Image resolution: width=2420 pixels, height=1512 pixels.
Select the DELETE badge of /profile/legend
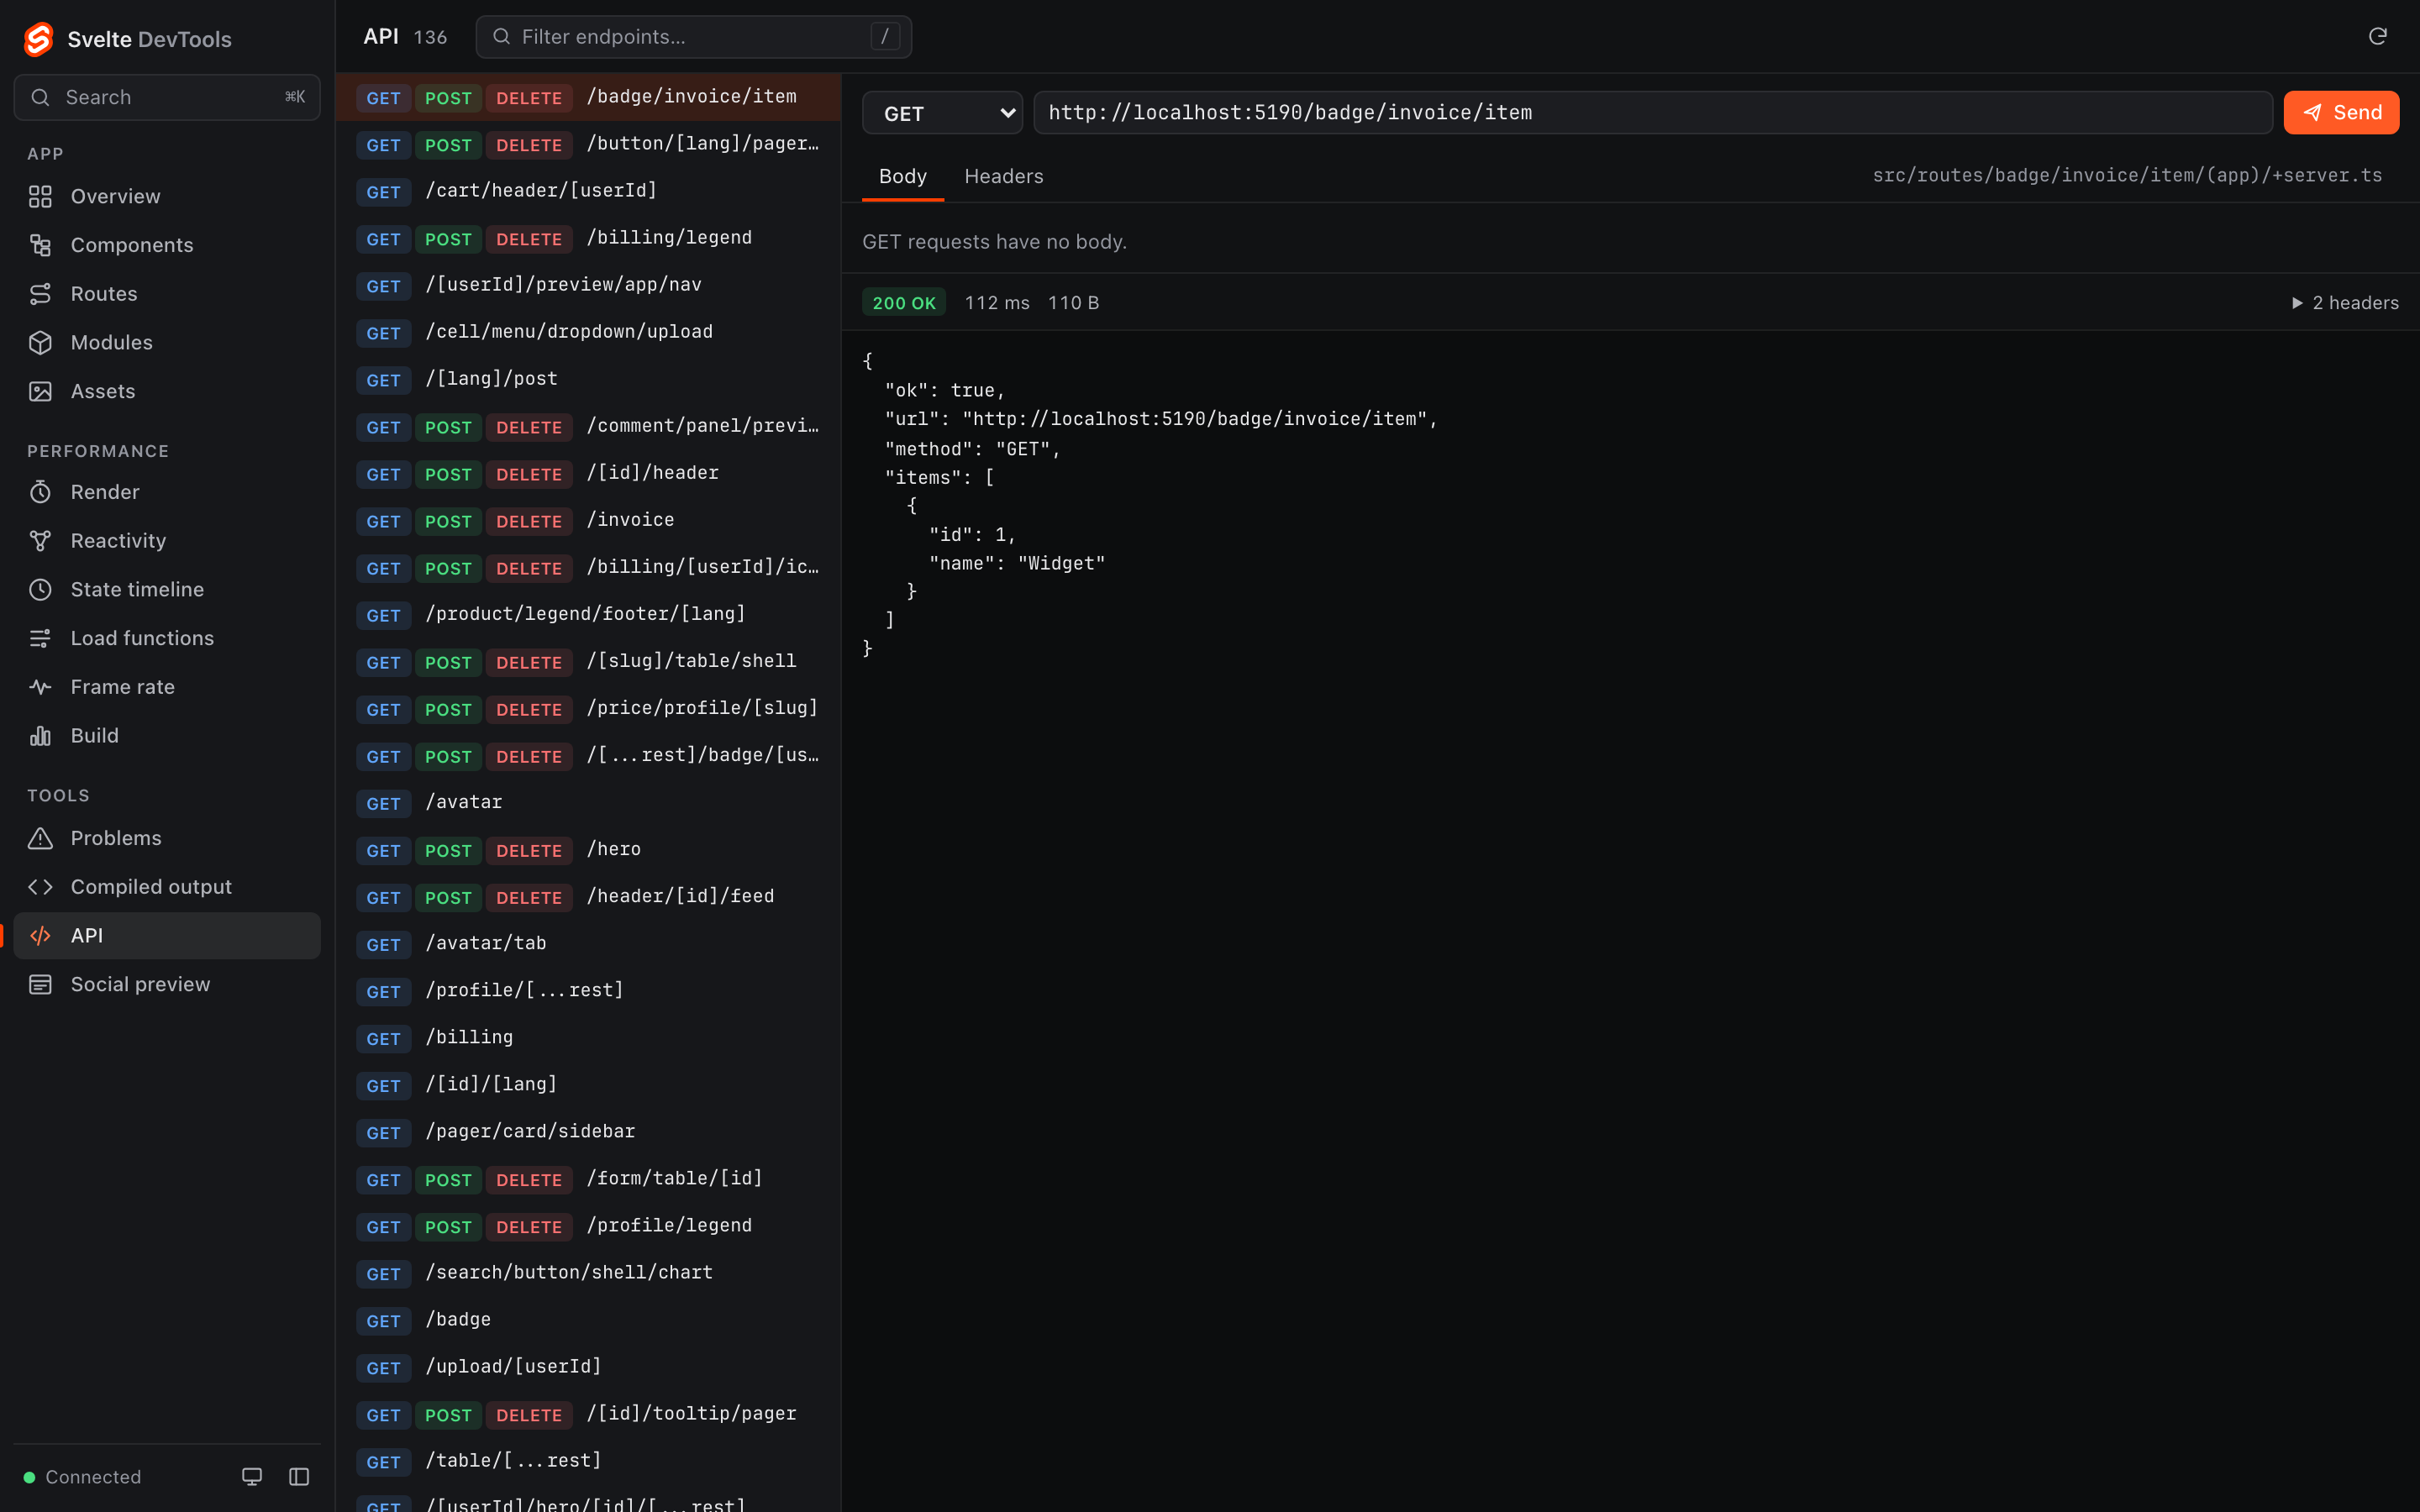pos(529,1227)
